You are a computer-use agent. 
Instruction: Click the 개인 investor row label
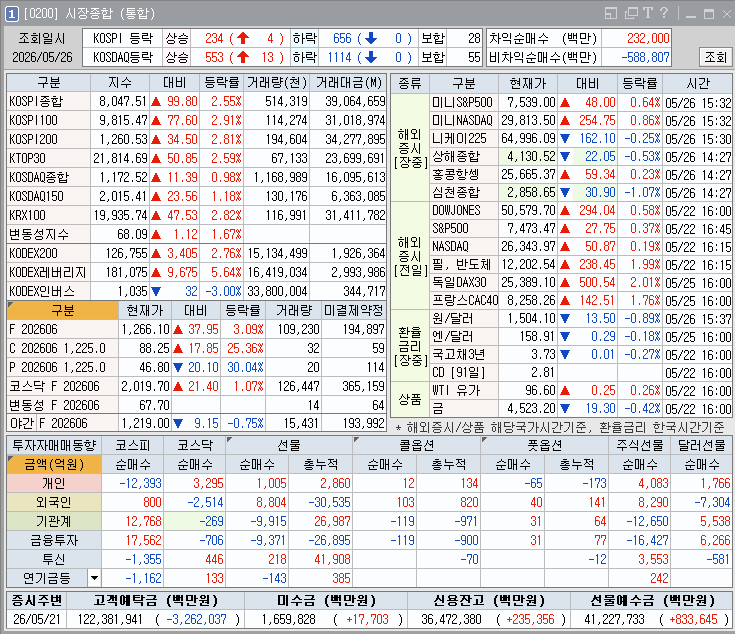pos(54,483)
